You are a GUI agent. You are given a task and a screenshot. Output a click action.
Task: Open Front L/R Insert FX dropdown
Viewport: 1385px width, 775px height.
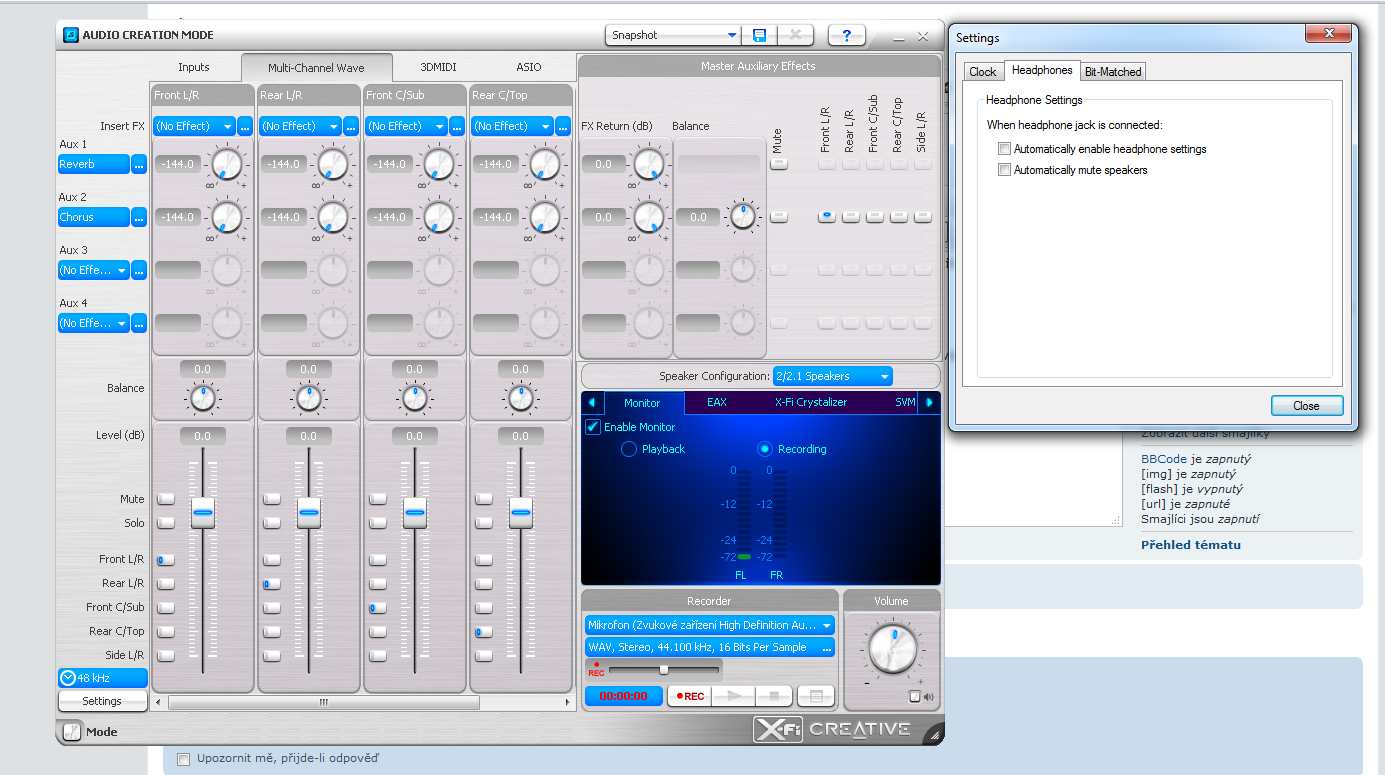[195, 126]
